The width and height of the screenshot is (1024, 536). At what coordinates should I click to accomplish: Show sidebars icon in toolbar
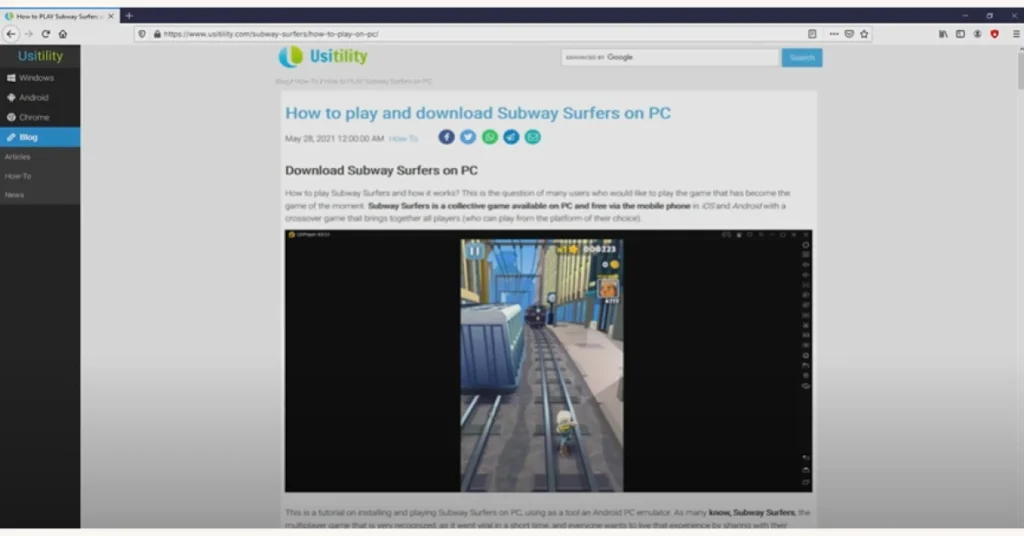pyautogui.click(x=960, y=34)
